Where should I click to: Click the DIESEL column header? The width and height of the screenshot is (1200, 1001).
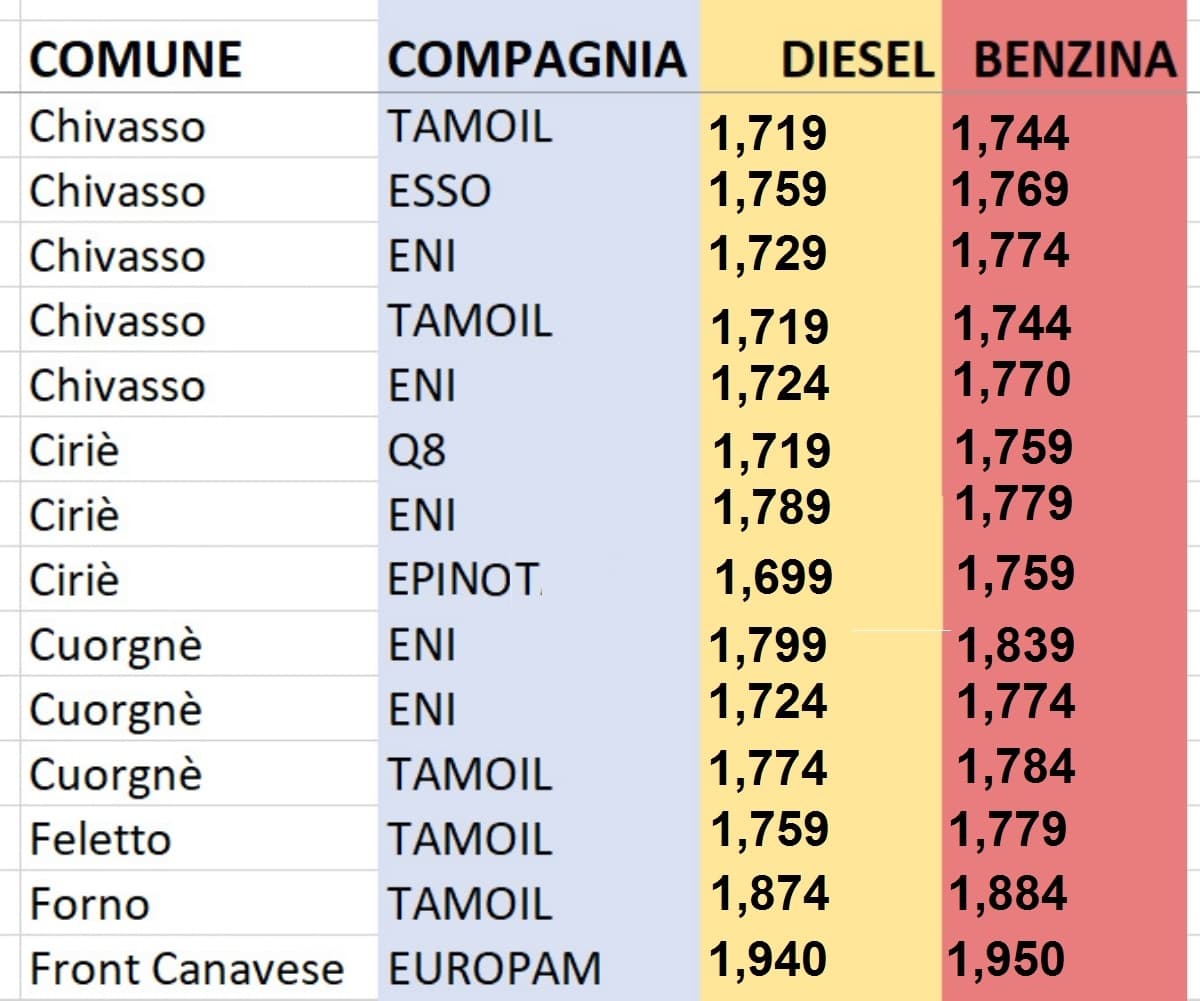(x=857, y=60)
